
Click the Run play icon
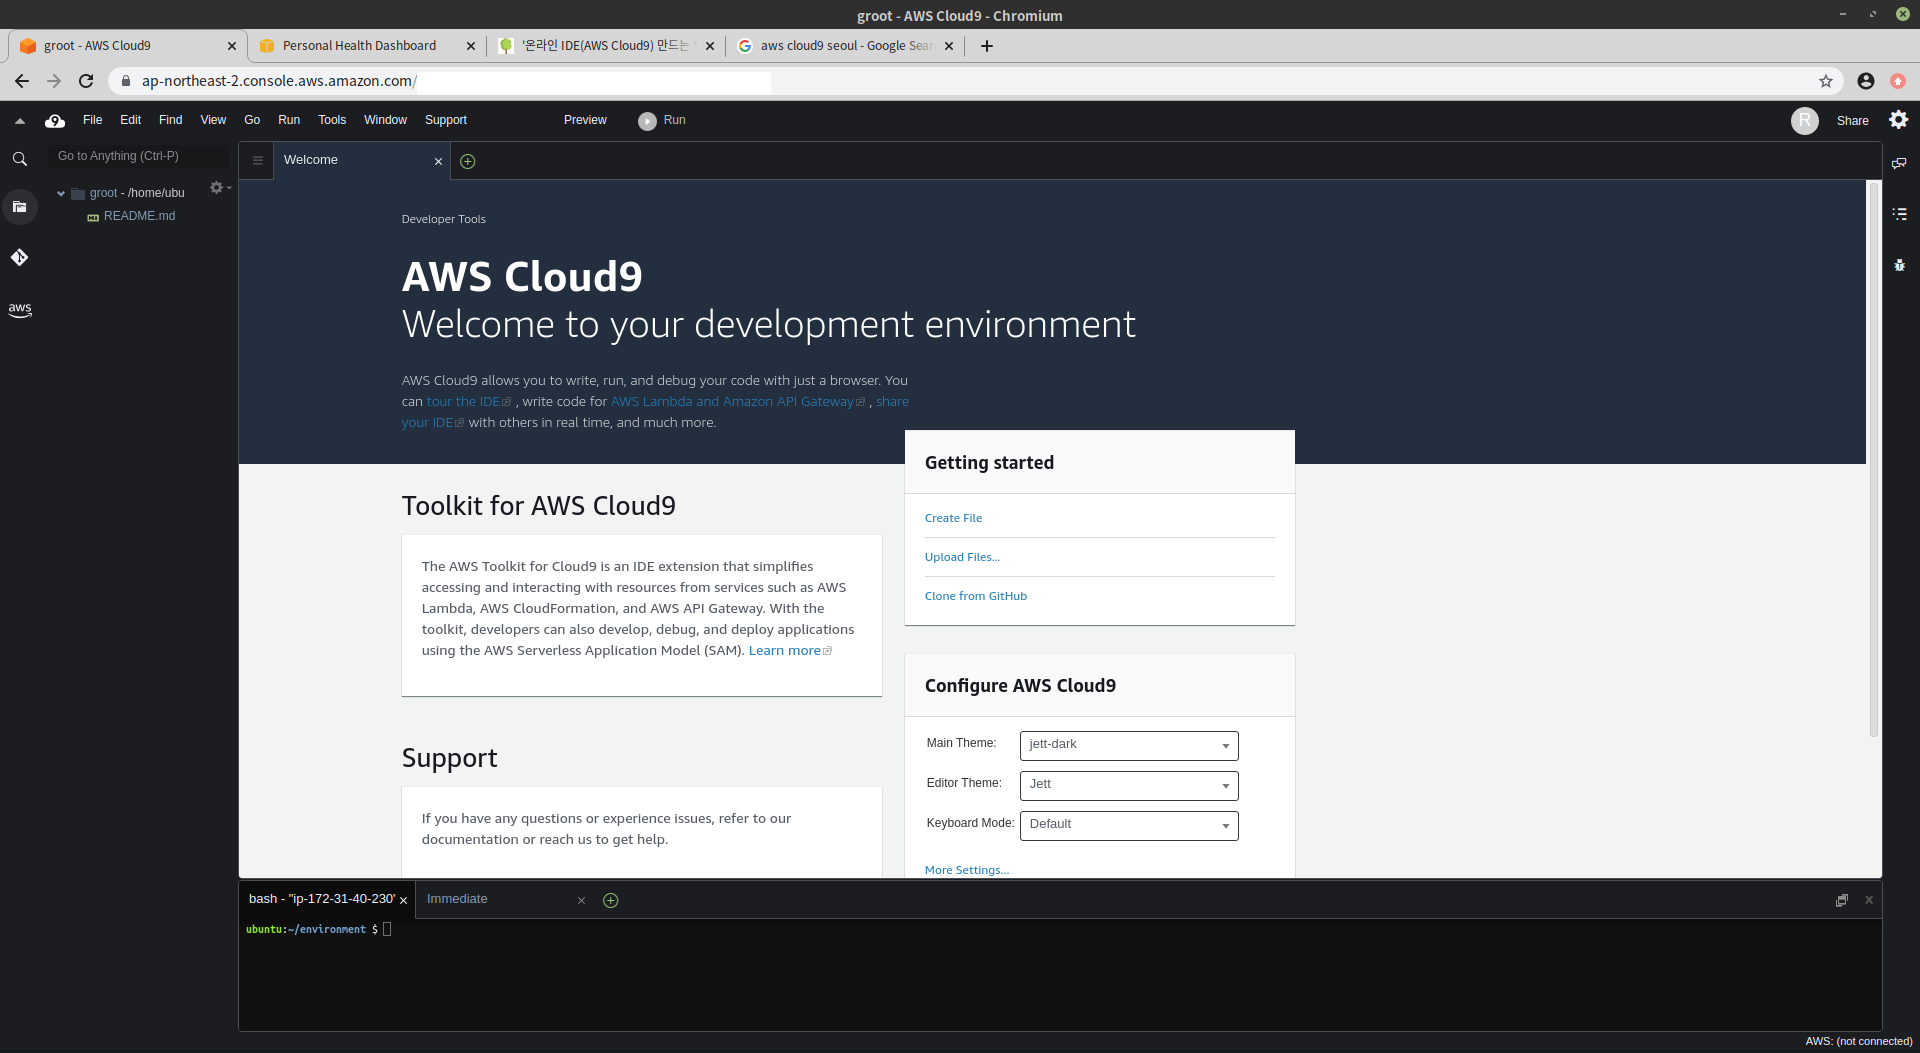pos(647,121)
